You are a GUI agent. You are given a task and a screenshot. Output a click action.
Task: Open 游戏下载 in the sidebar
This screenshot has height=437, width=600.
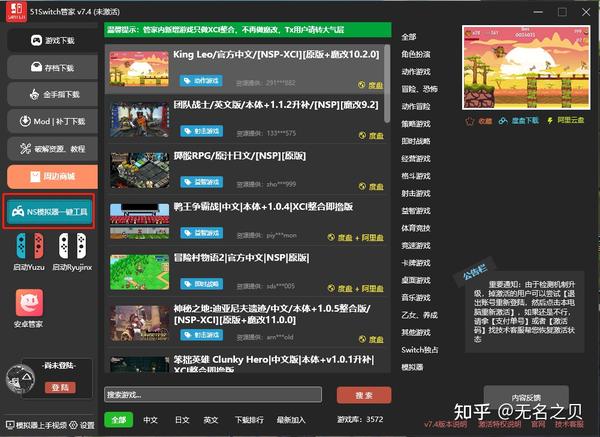52,40
